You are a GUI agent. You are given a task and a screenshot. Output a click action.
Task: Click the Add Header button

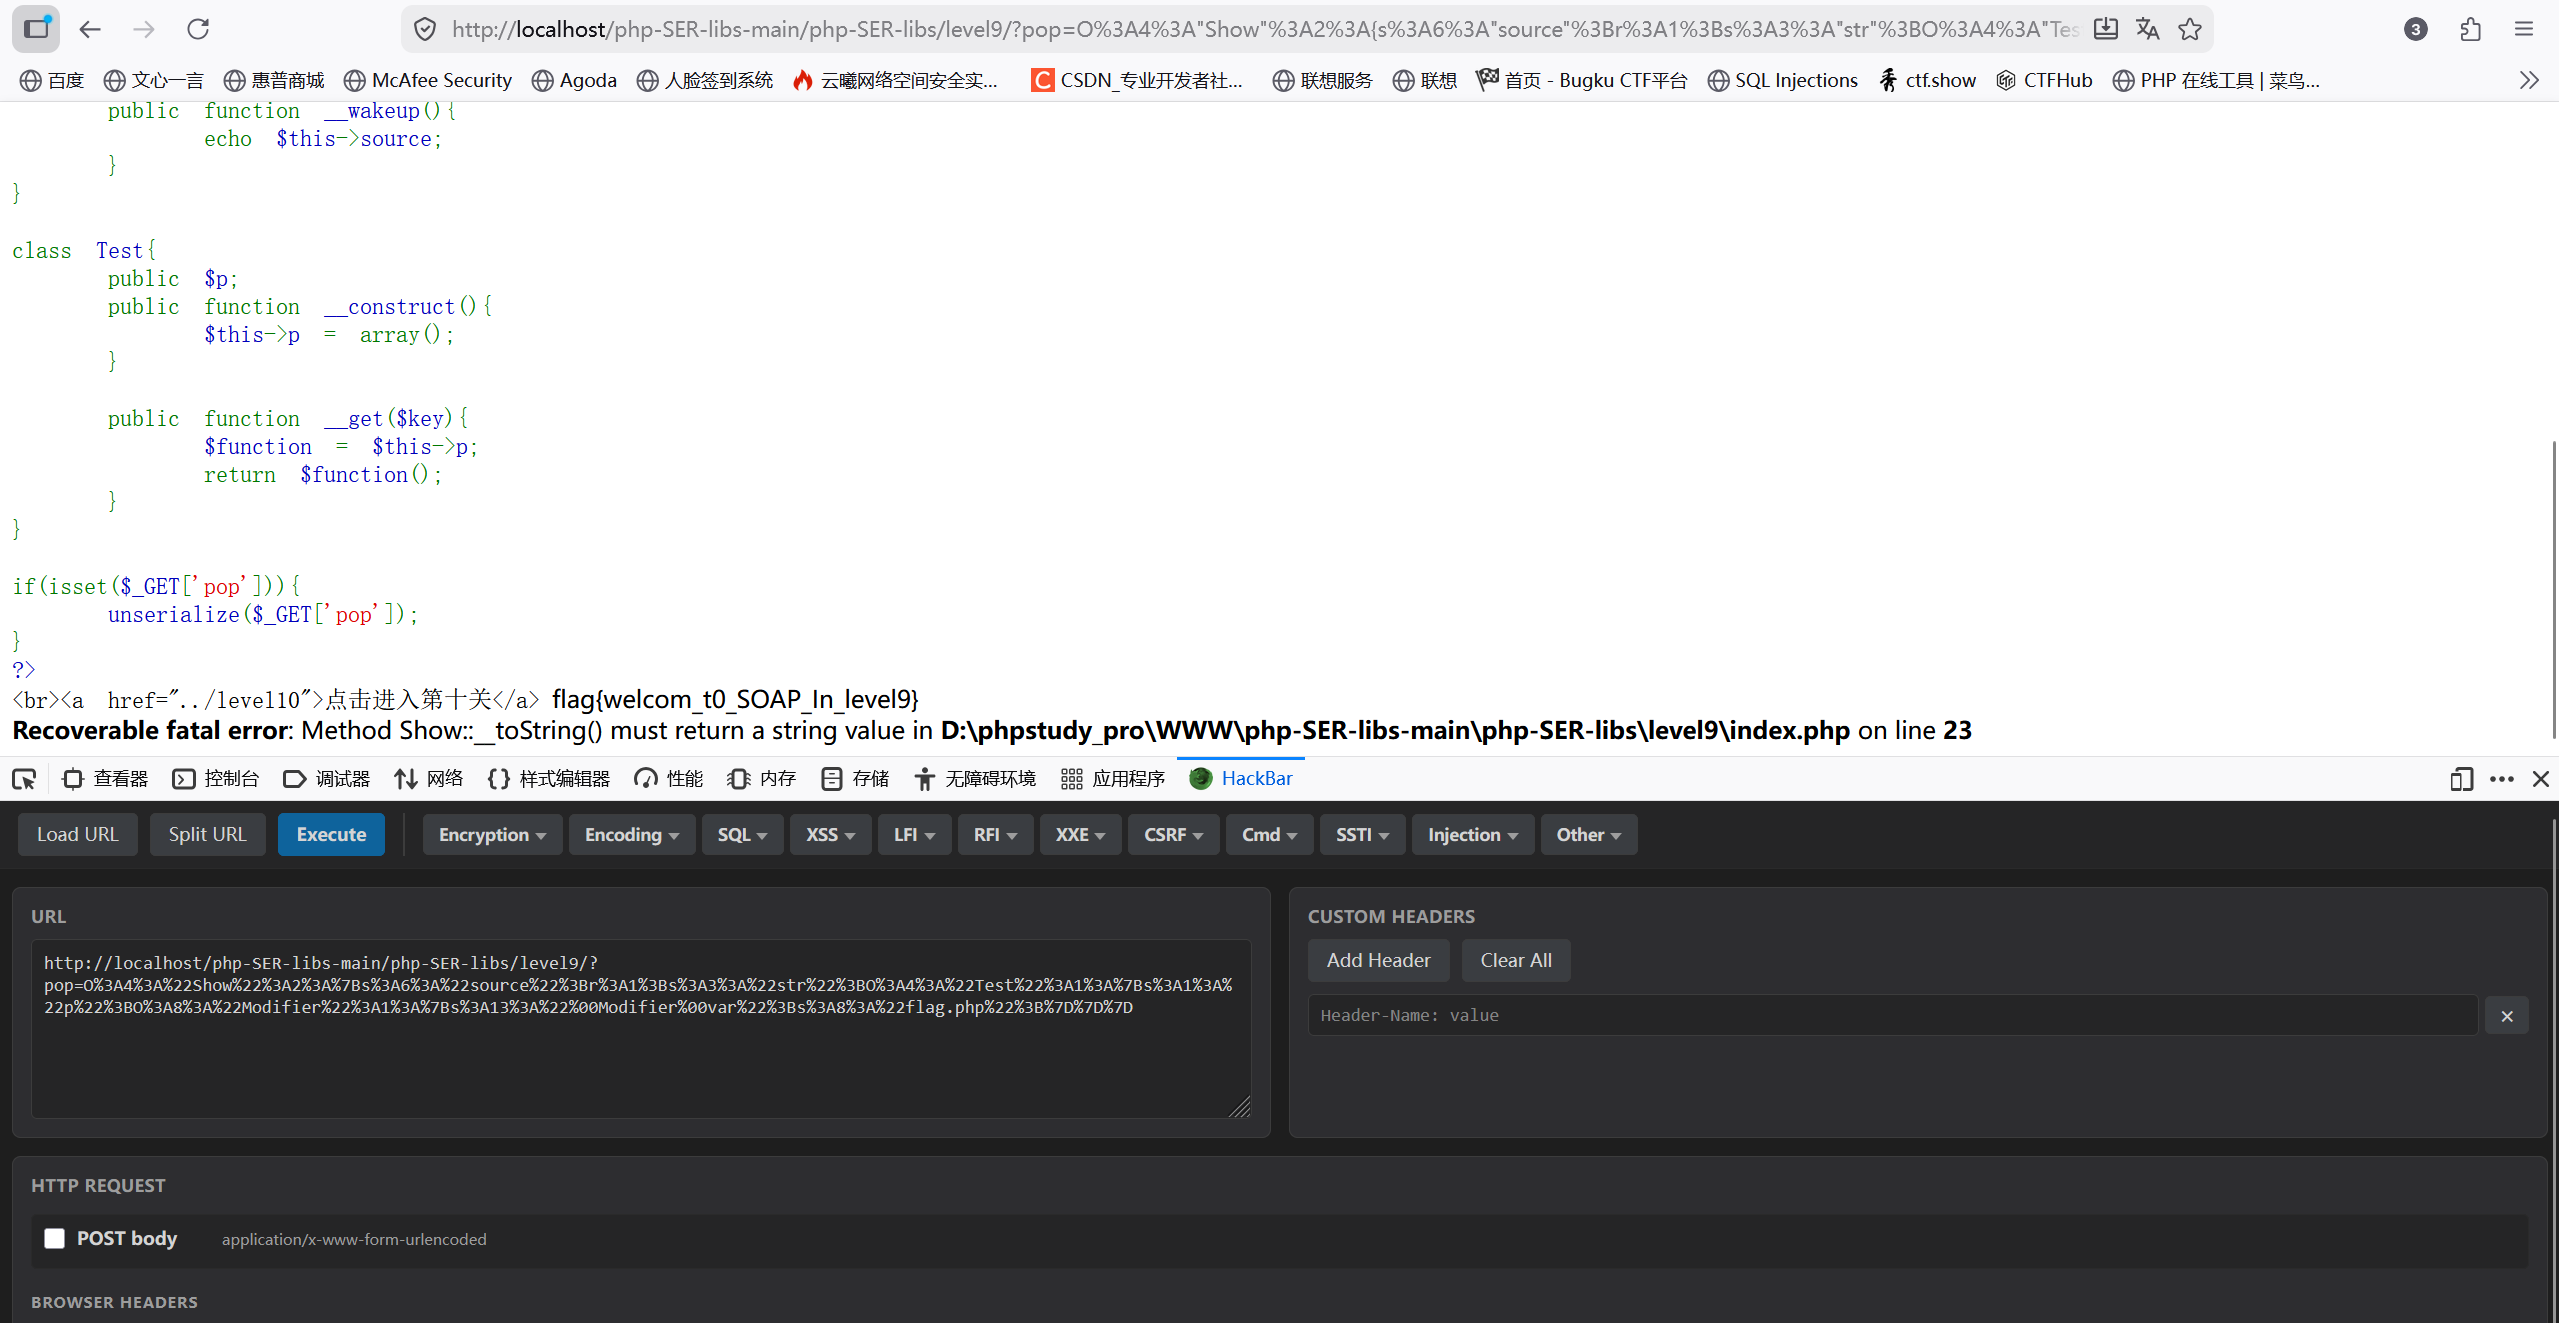[x=1378, y=961]
